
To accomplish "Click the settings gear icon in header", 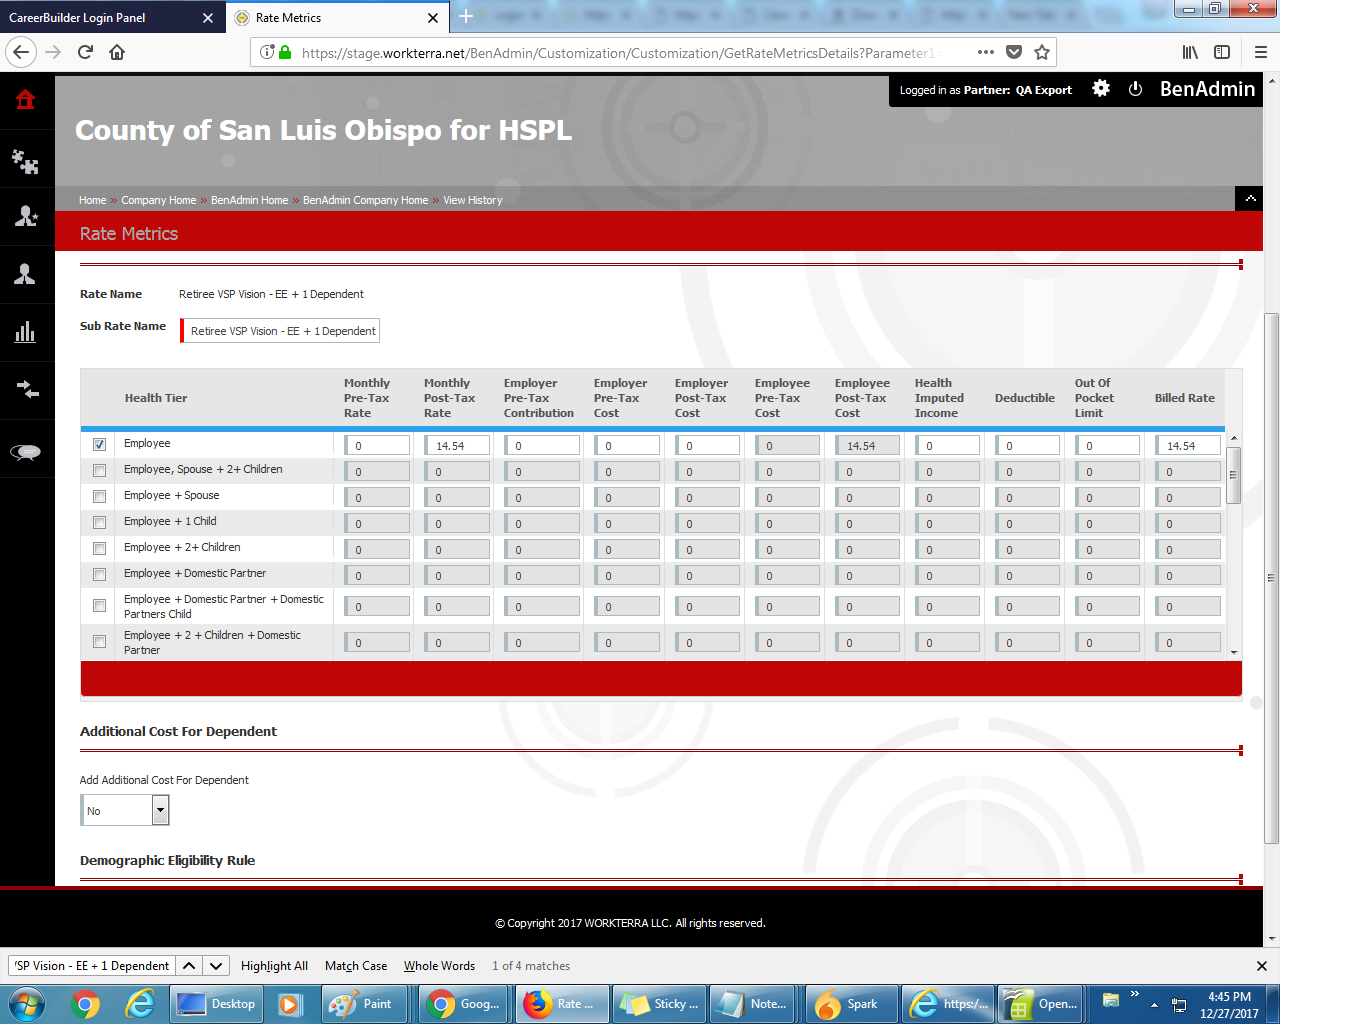I will click(x=1101, y=89).
